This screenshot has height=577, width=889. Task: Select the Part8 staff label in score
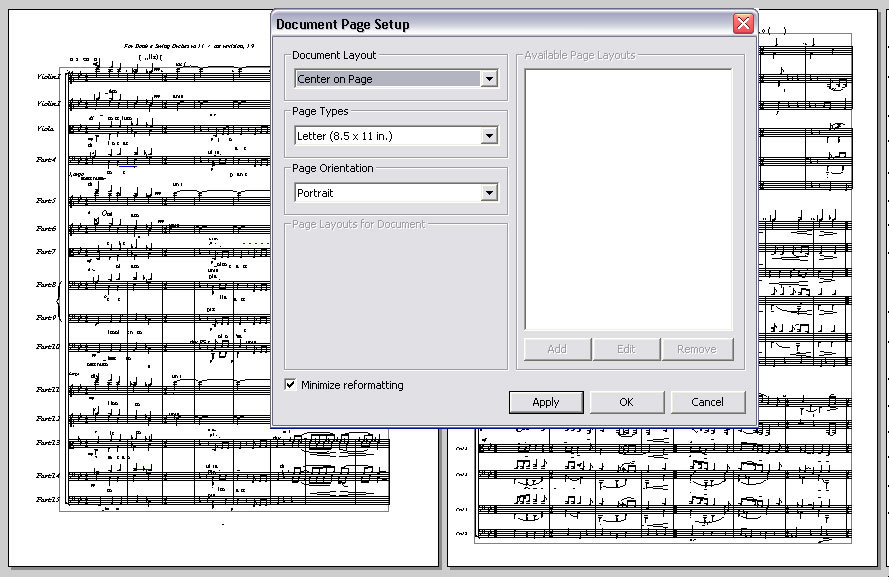(x=46, y=285)
